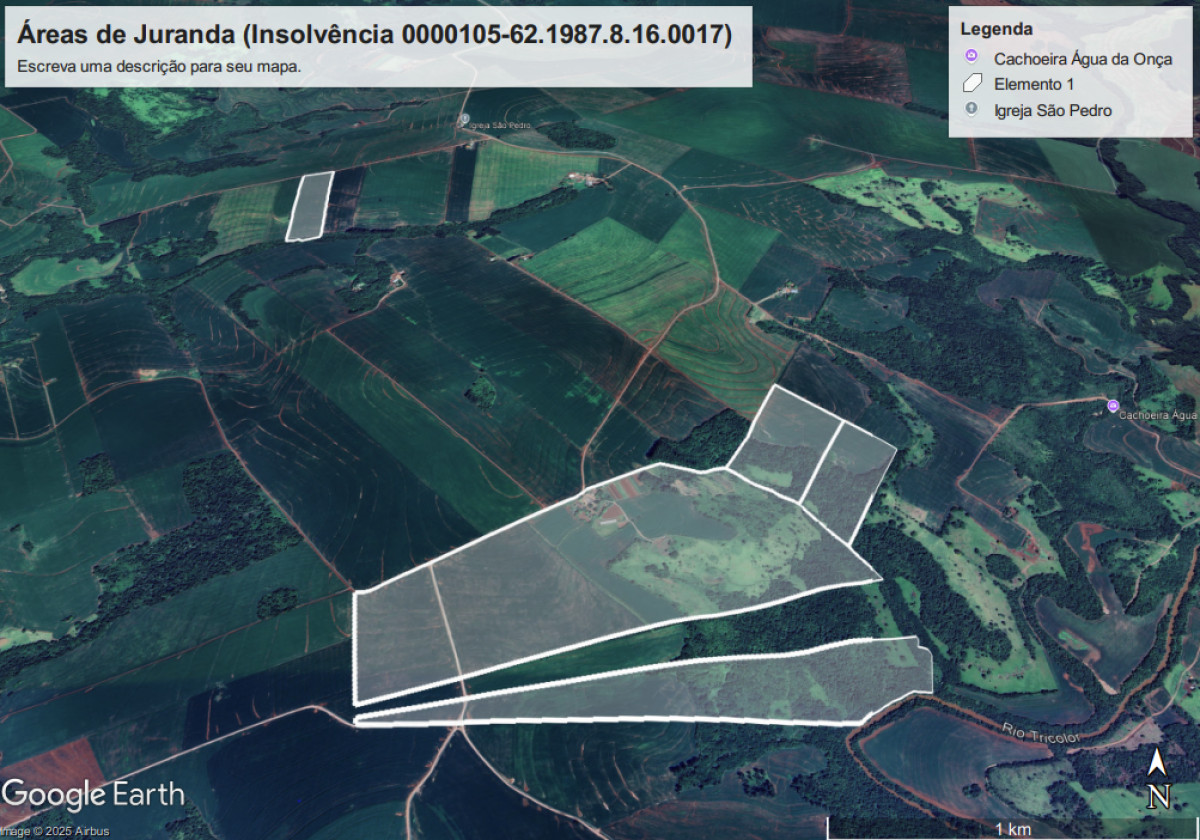Click the gray Igreja São Pedro legend icon
Screen dimensions: 1200x840
(970, 110)
